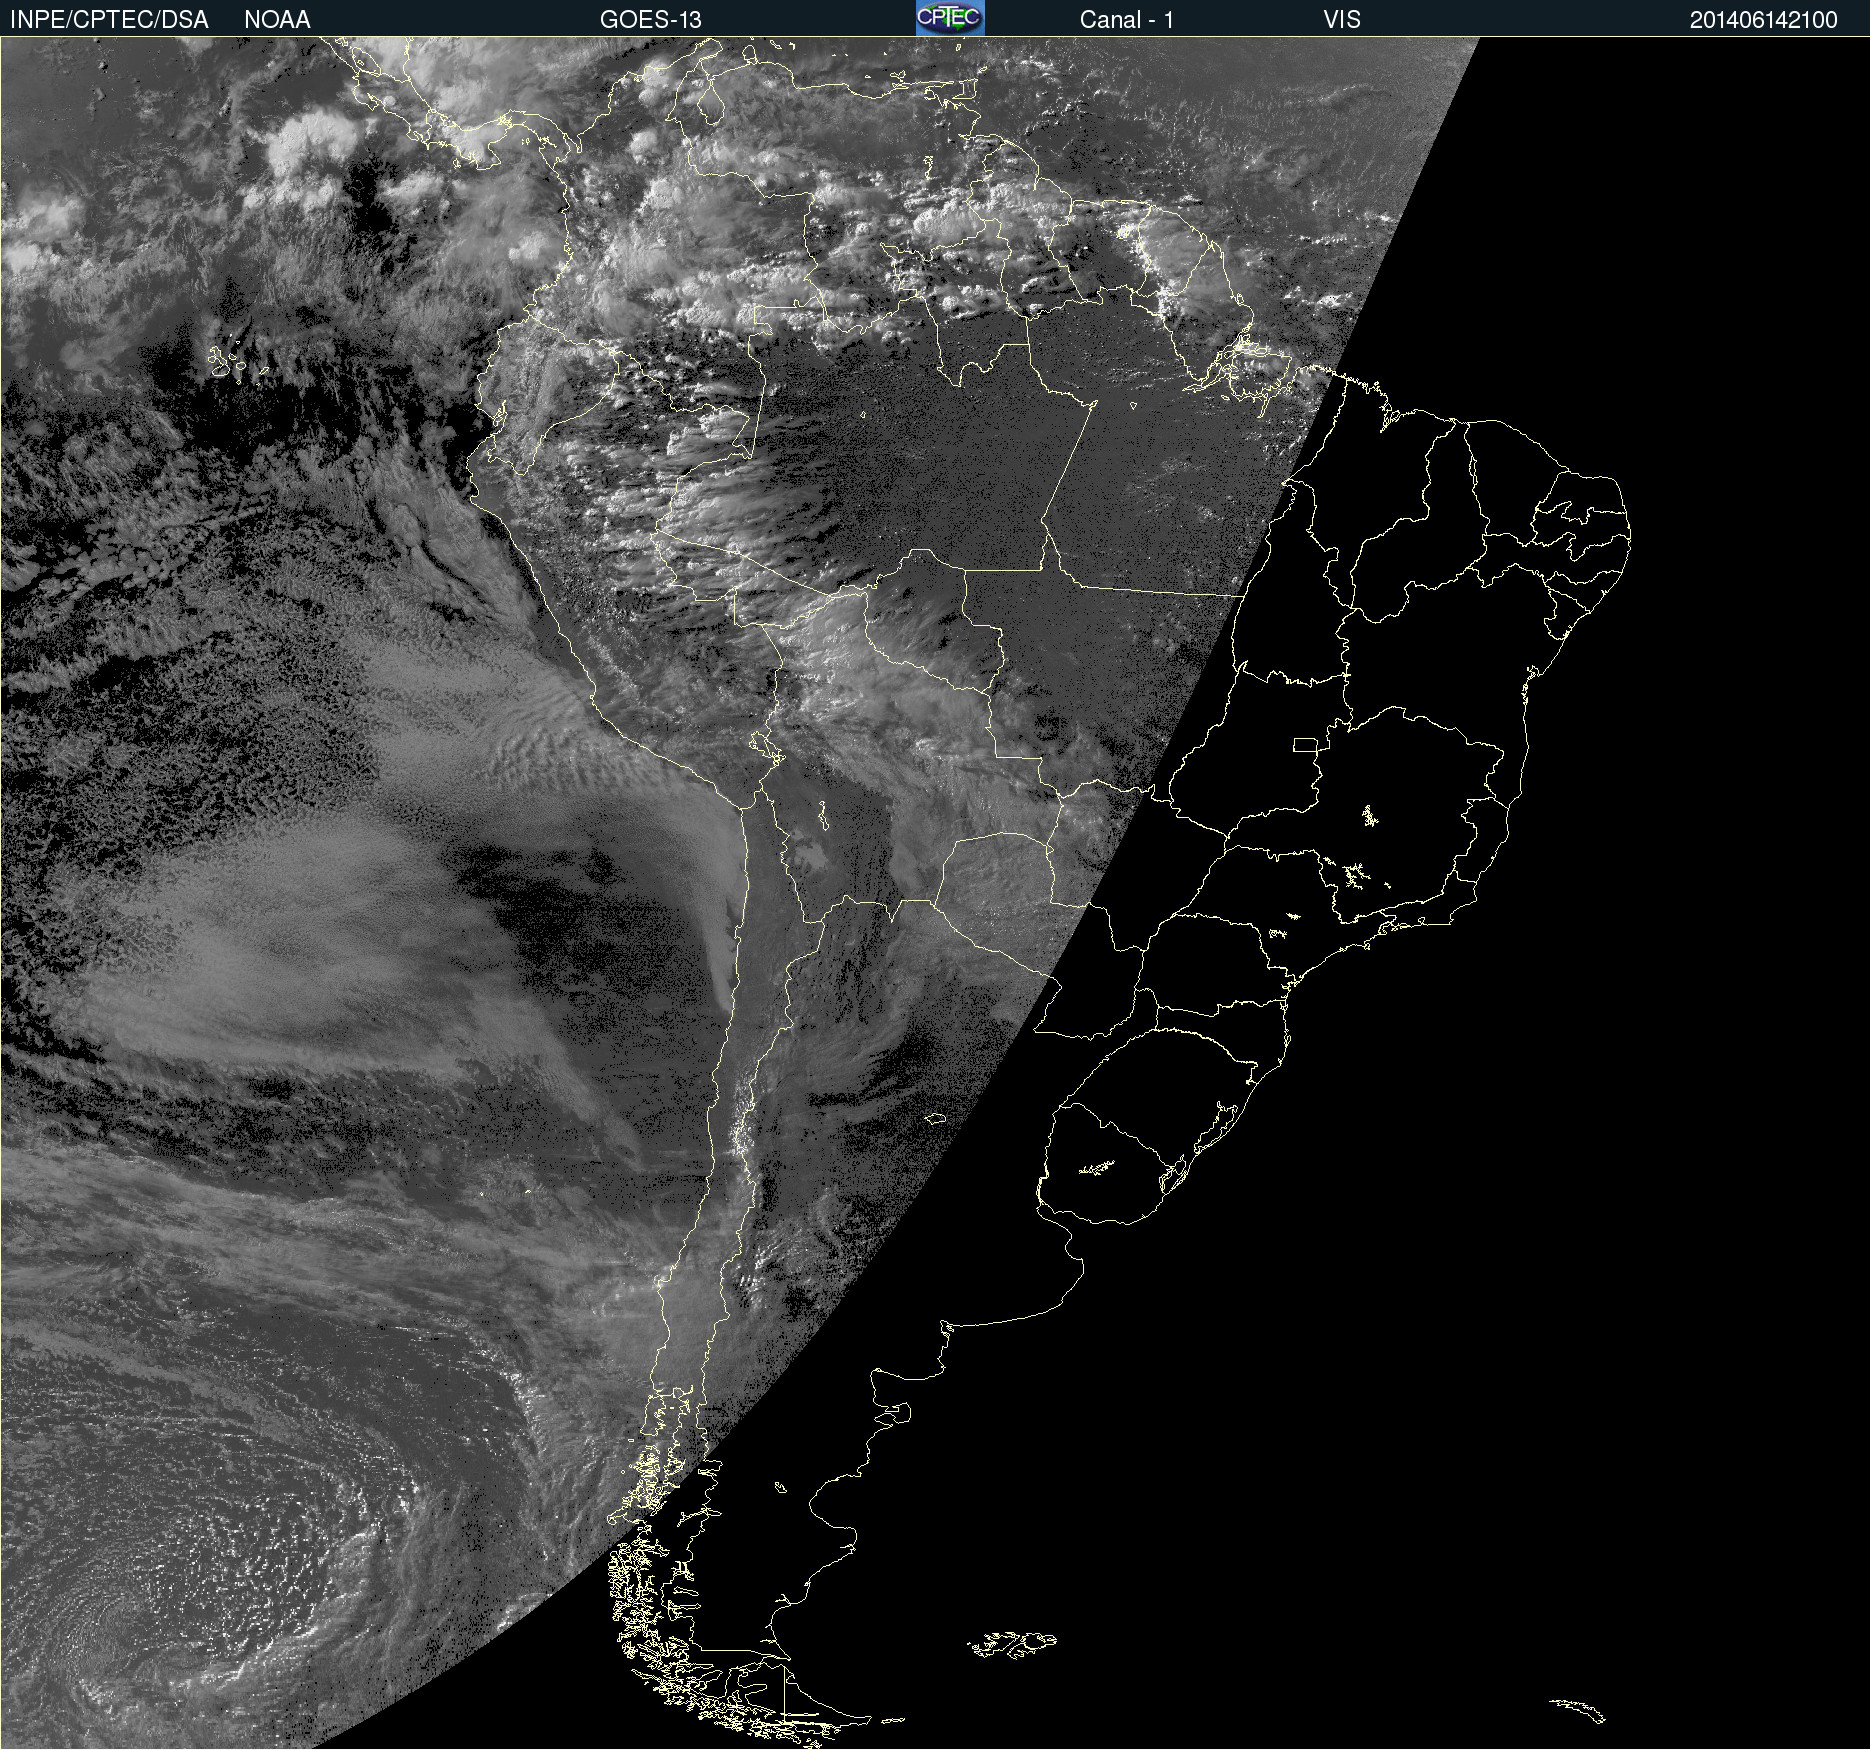This screenshot has height=1750, width=1870.
Task: Click the 201406142100 timestamp
Action: coord(1764,20)
